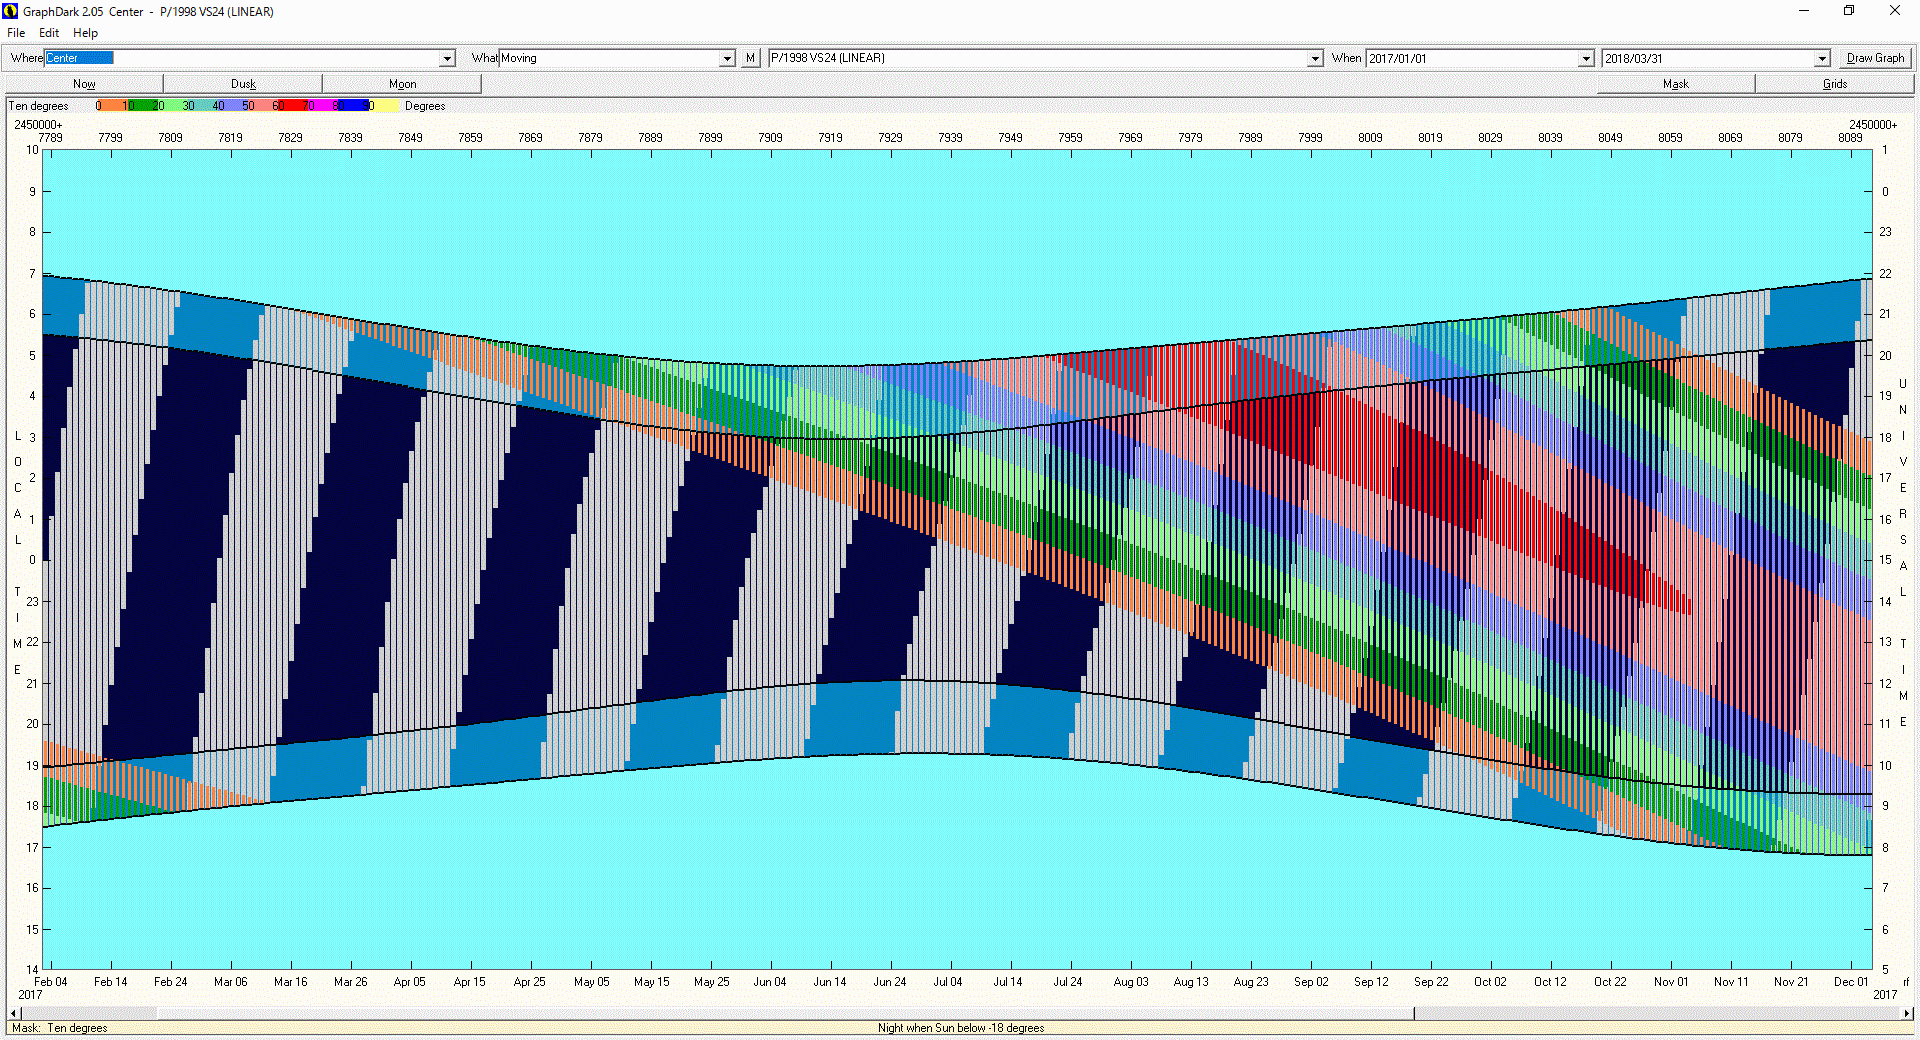1920x1040 pixels.
Task: Click the 'Feb 04' date label on bottom axis
Action: (x=50, y=982)
